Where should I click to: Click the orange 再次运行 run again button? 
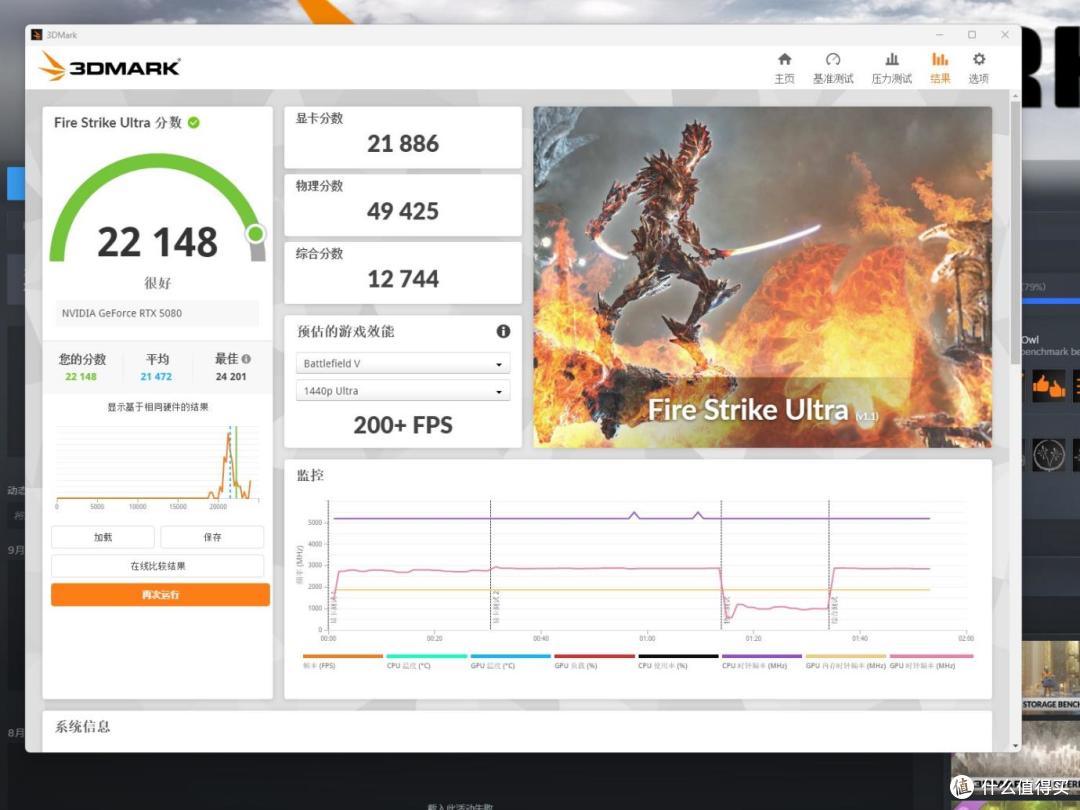(x=160, y=594)
